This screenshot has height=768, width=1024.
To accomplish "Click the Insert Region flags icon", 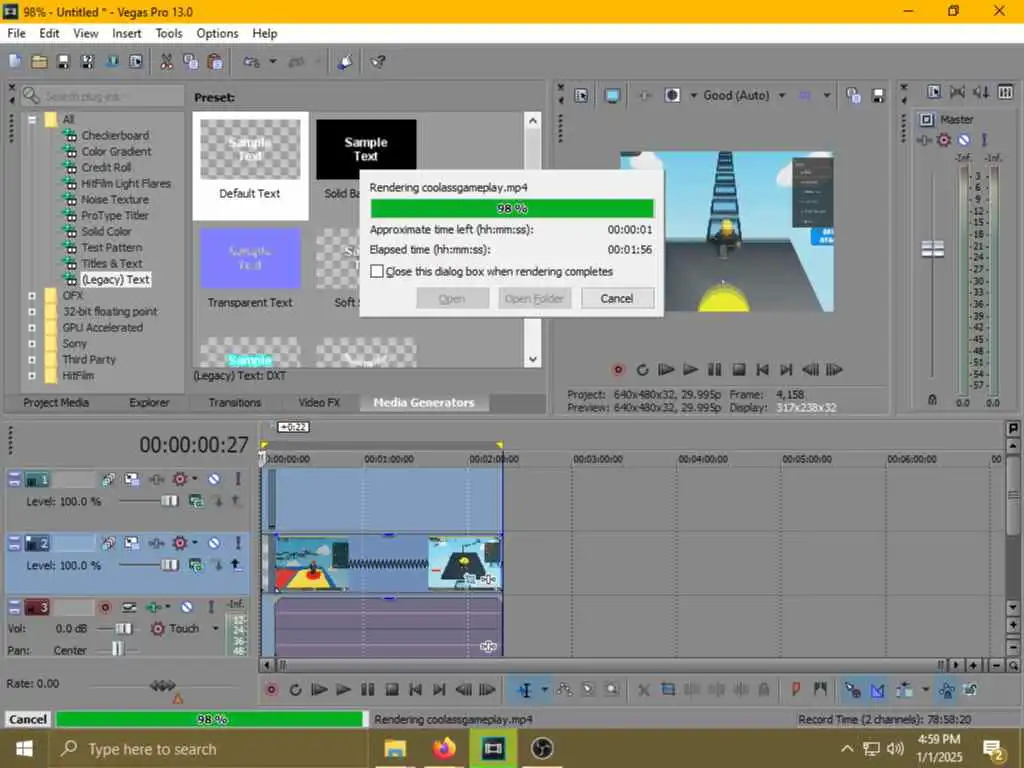I will (820, 690).
